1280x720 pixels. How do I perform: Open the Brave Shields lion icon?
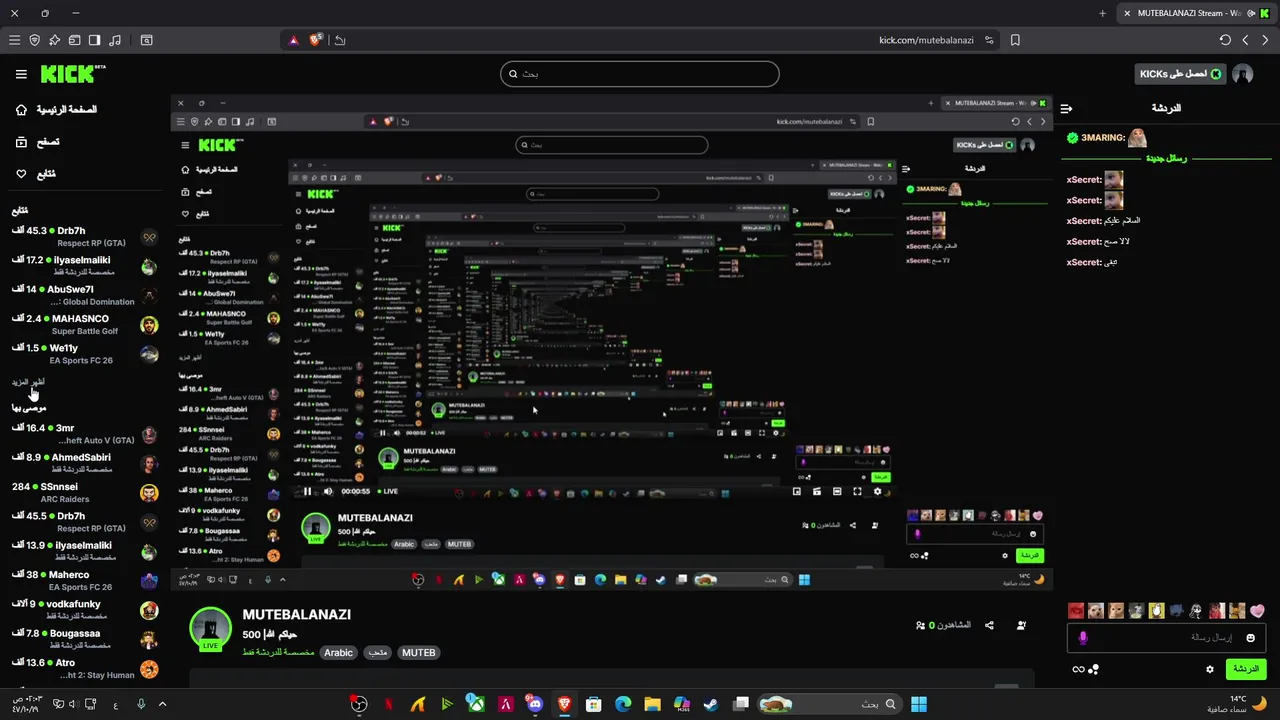pyautogui.click(x=316, y=40)
